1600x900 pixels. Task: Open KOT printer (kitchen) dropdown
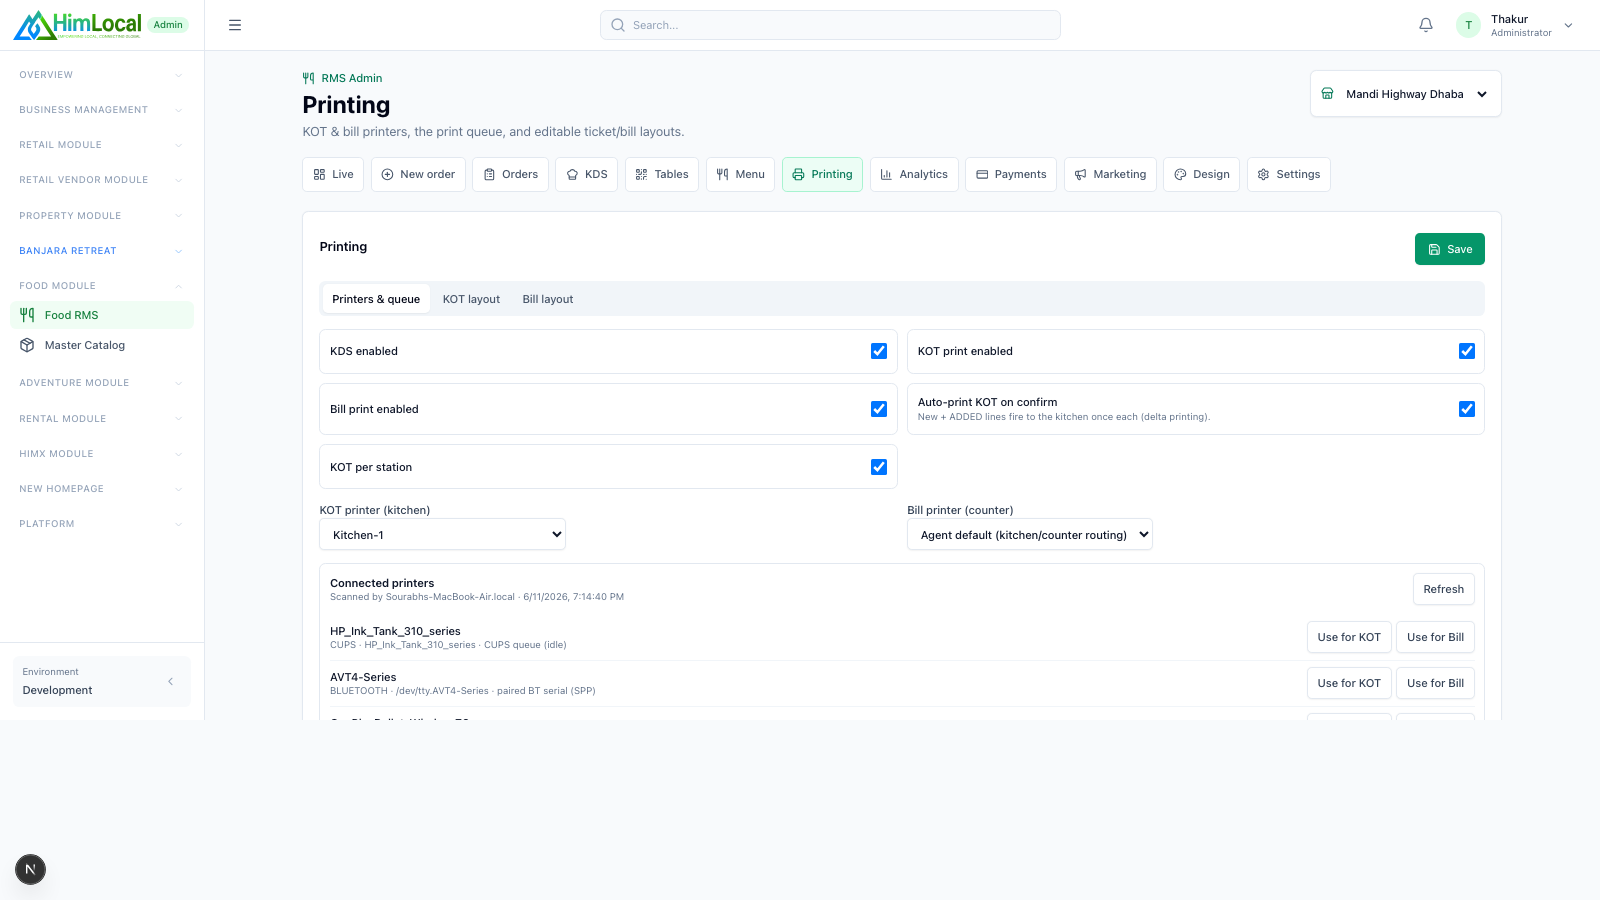point(443,535)
